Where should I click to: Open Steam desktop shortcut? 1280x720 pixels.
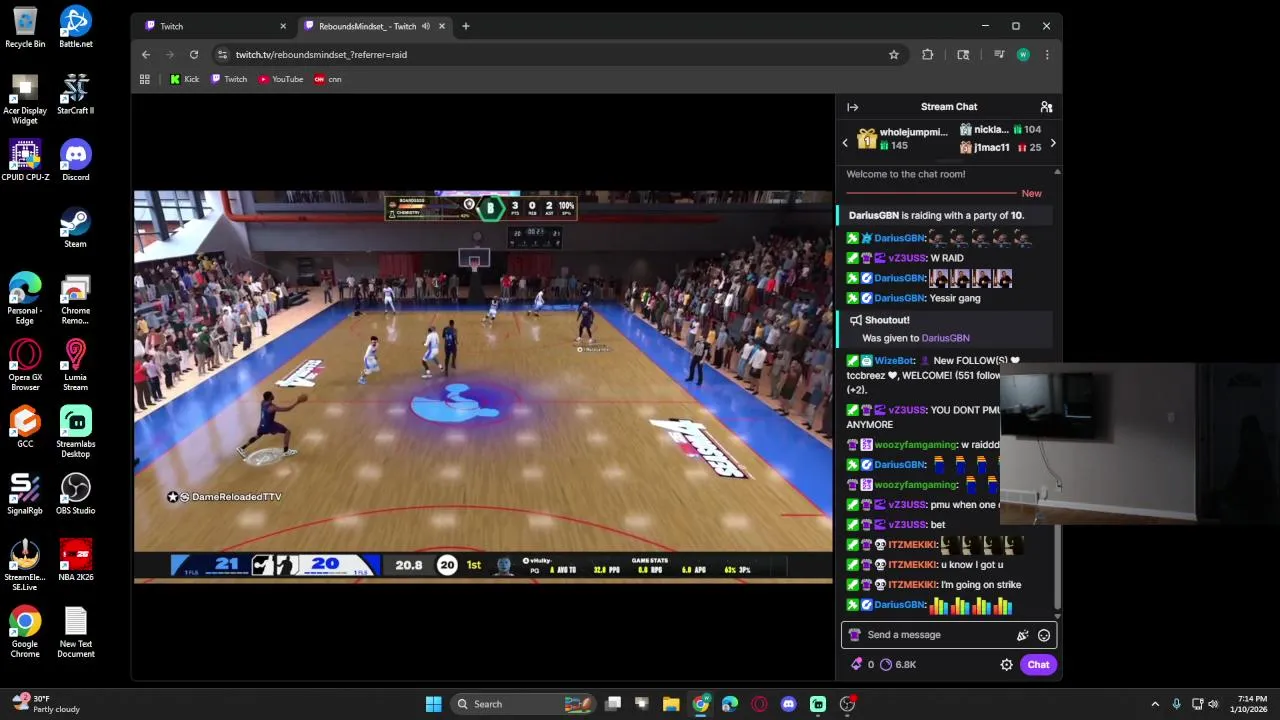(x=75, y=228)
